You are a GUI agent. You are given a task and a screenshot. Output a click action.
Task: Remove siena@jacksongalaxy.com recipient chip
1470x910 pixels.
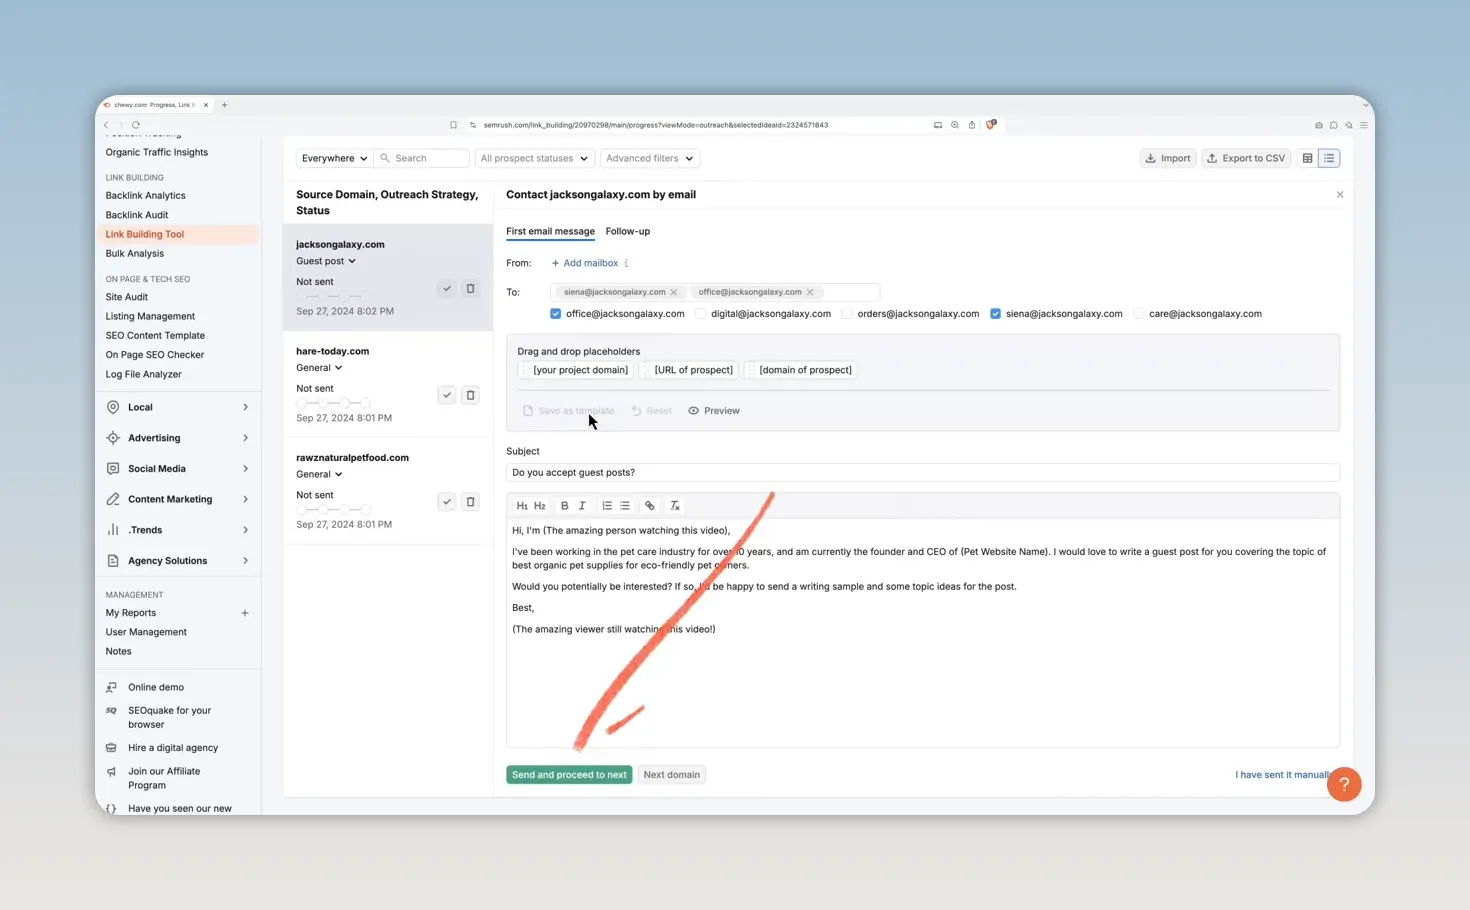(674, 292)
